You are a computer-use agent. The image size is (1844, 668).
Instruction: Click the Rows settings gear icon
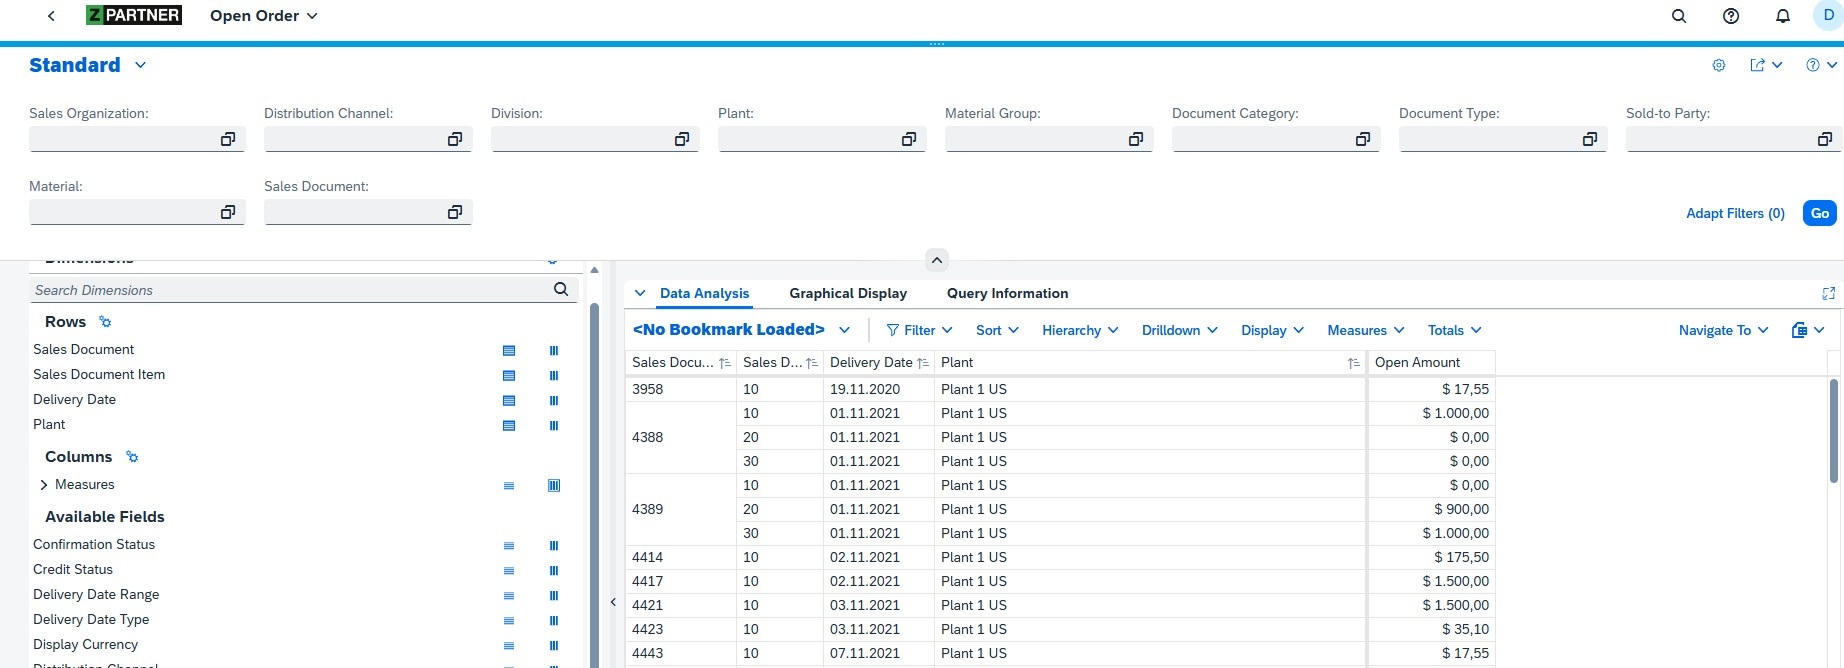click(105, 322)
